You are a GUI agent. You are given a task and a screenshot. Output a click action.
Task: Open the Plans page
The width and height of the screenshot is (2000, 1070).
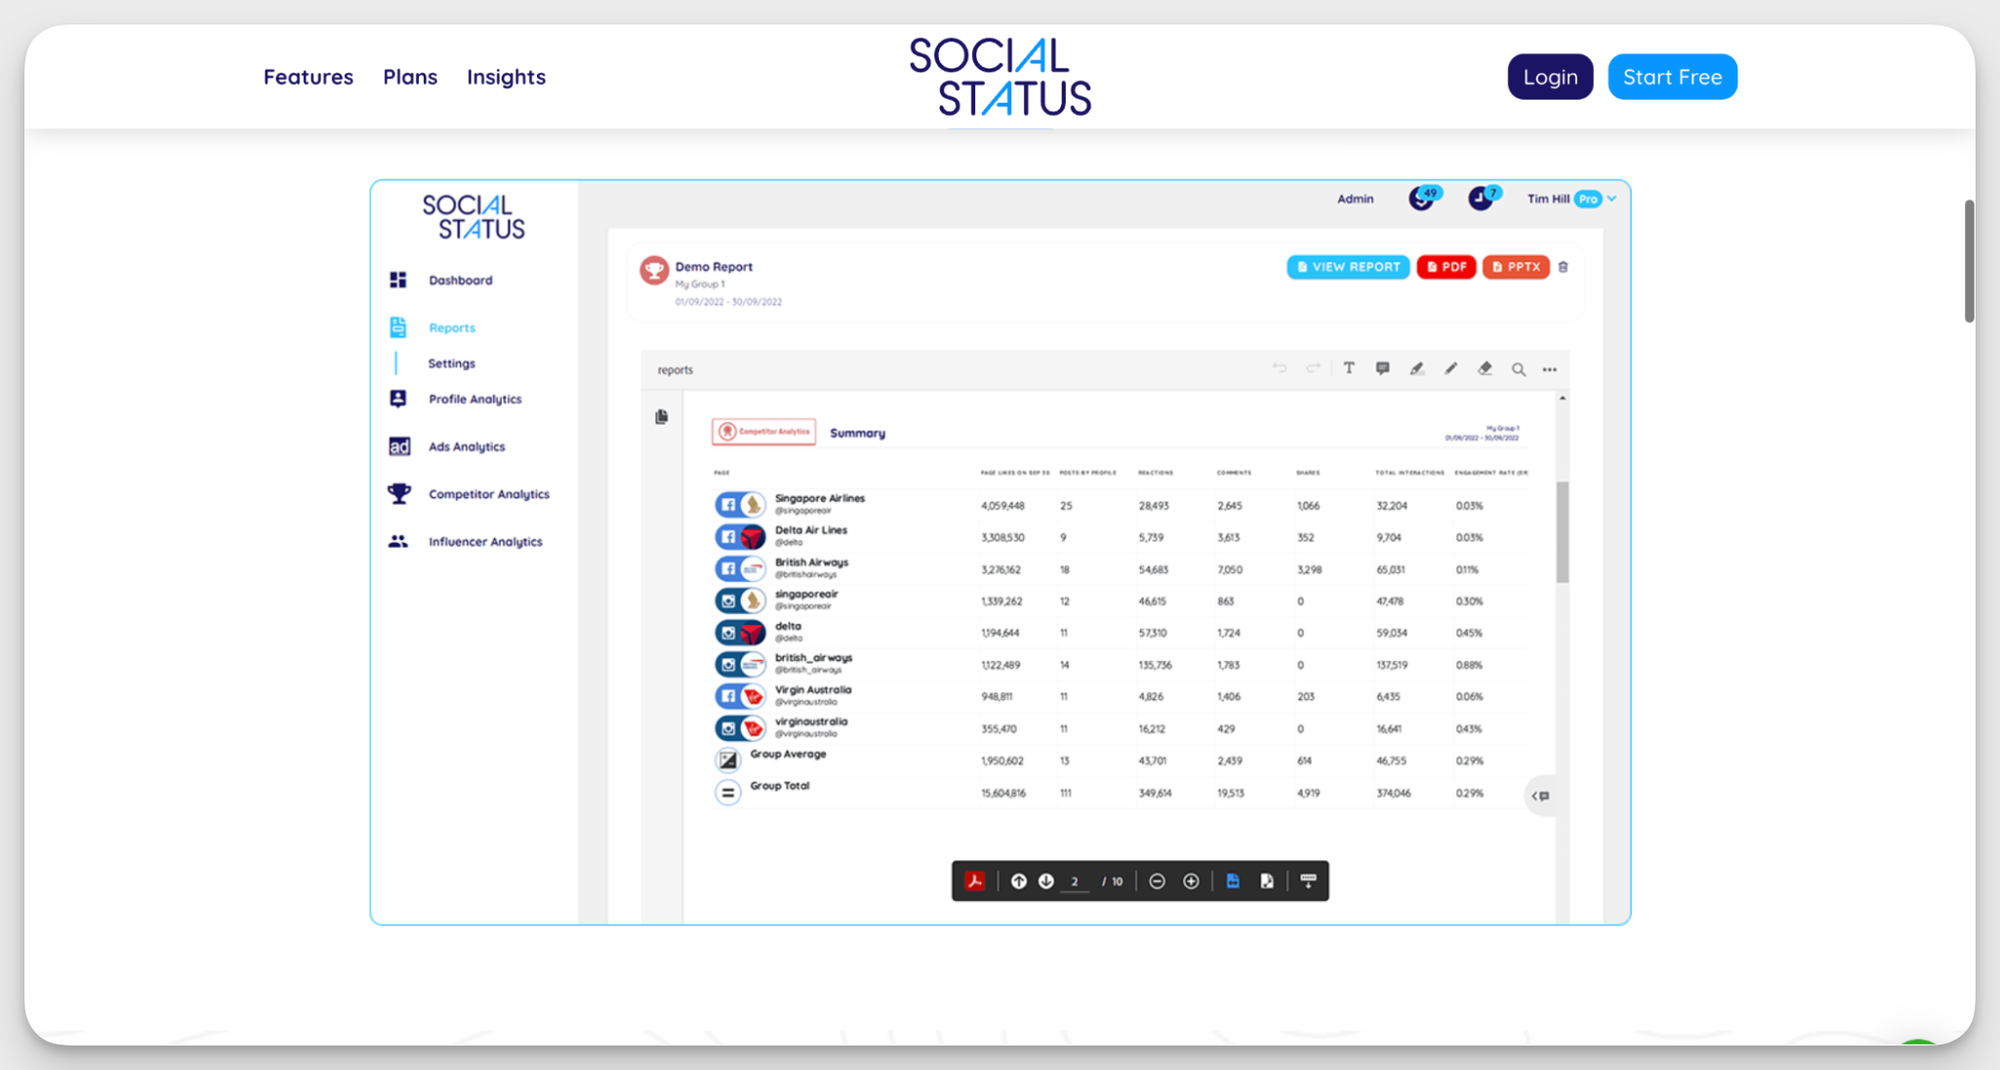[x=410, y=77]
